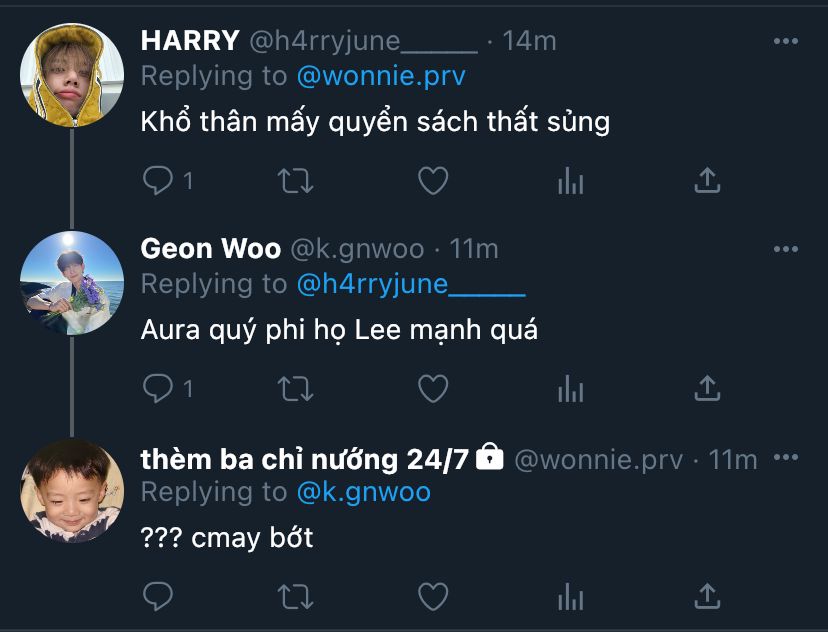Open more options on @wonnie.prv's tweet

pos(786,458)
